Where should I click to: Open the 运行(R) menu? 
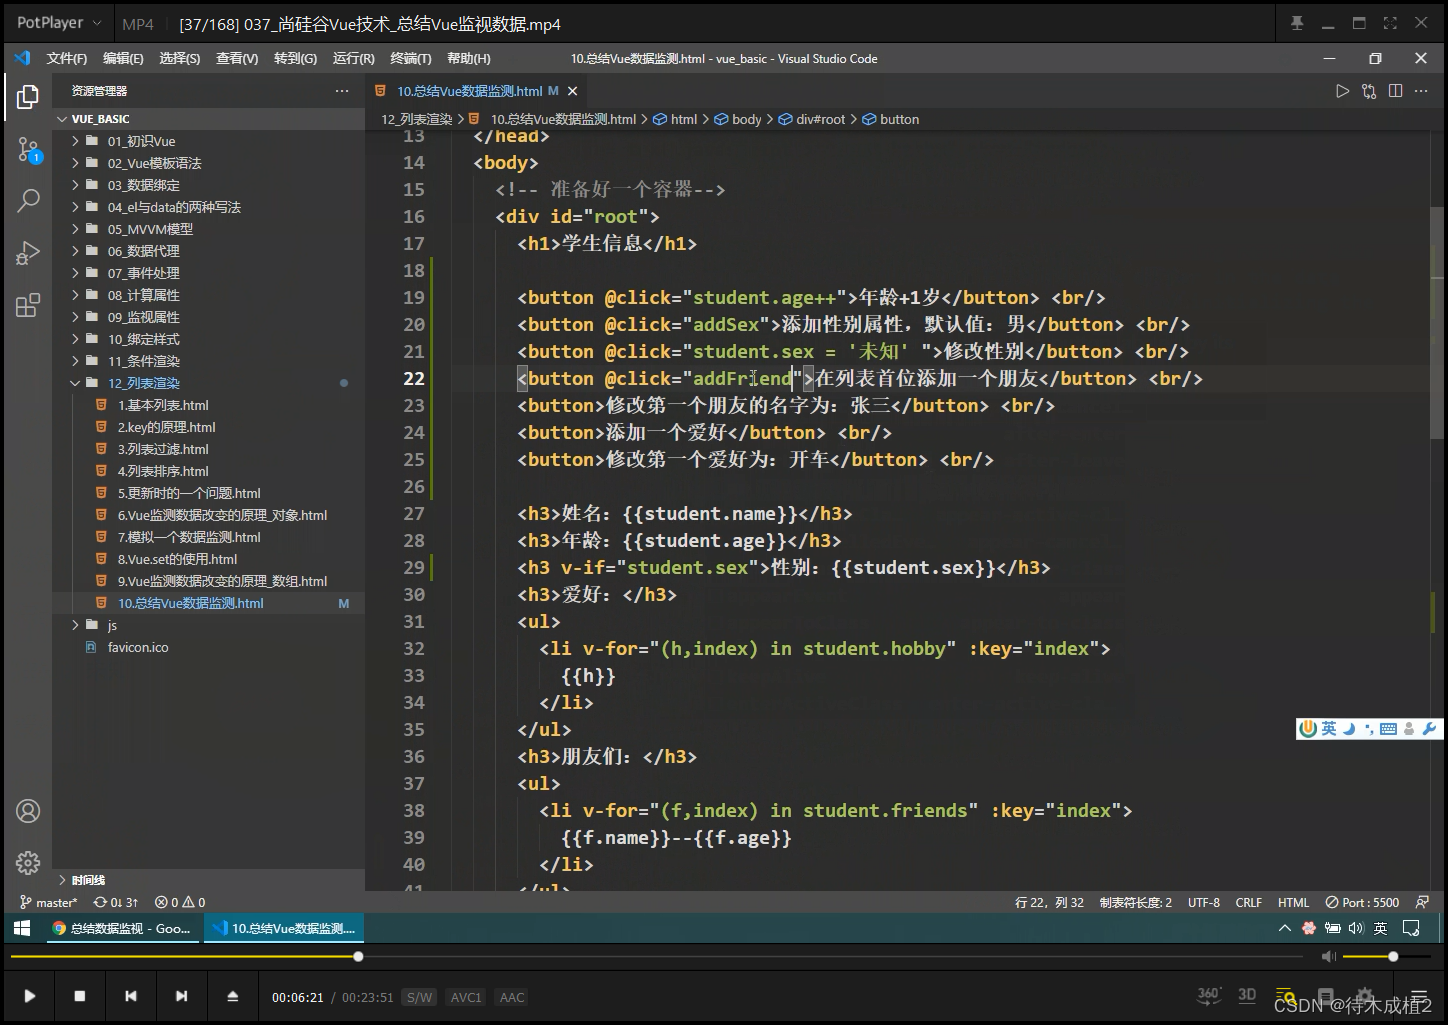click(x=353, y=59)
